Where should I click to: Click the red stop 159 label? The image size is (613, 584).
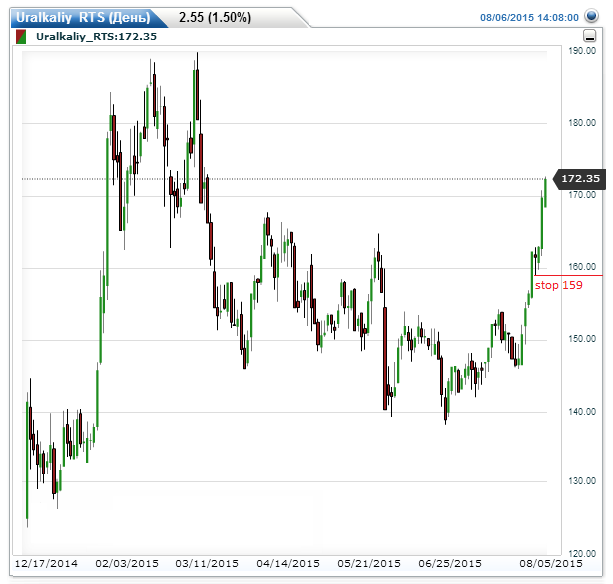[x=558, y=285]
